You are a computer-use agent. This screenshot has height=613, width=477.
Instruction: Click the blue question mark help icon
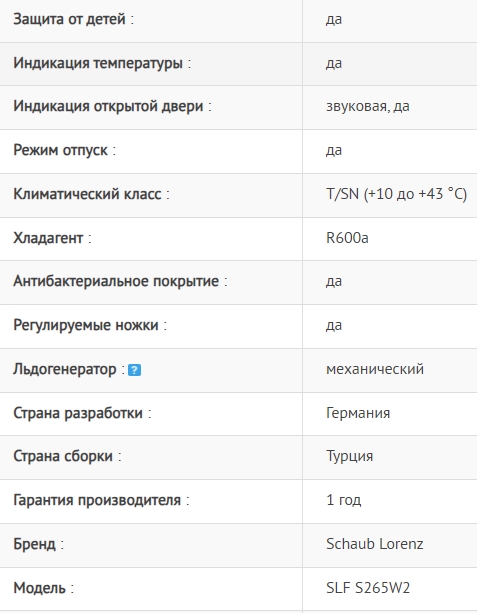pyautogui.click(x=134, y=370)
